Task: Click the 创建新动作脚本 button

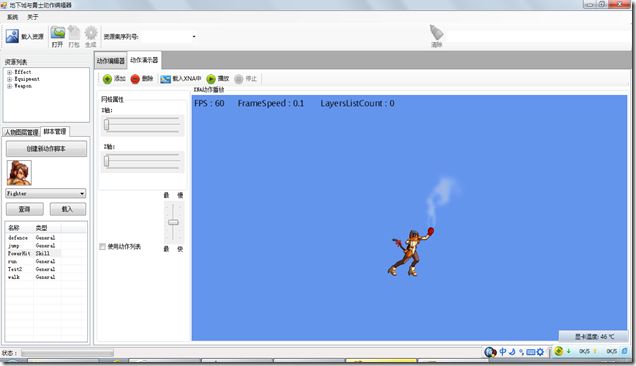Action: (46, 149)
